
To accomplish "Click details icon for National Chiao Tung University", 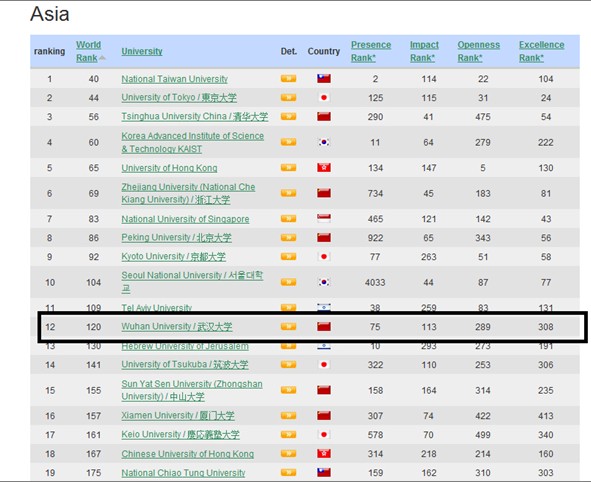I will click(288, 472).
